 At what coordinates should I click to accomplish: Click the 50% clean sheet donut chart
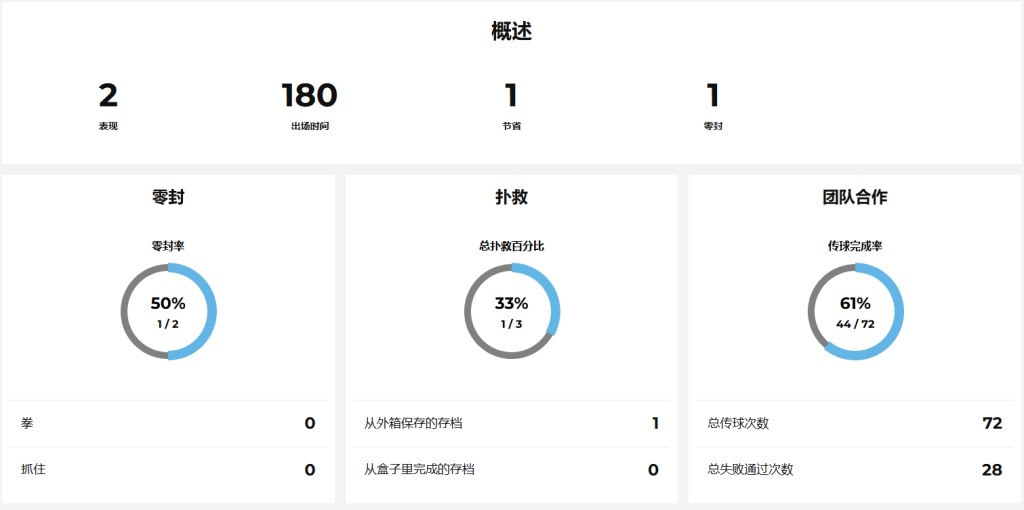tap(168, 311)
